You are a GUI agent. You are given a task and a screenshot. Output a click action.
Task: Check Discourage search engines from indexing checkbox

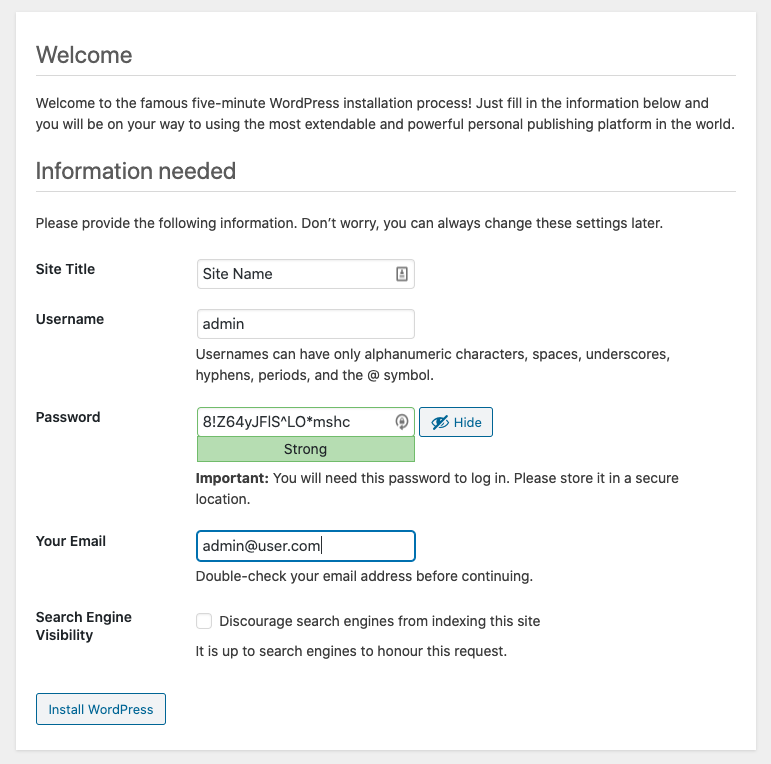pos(204,621)
